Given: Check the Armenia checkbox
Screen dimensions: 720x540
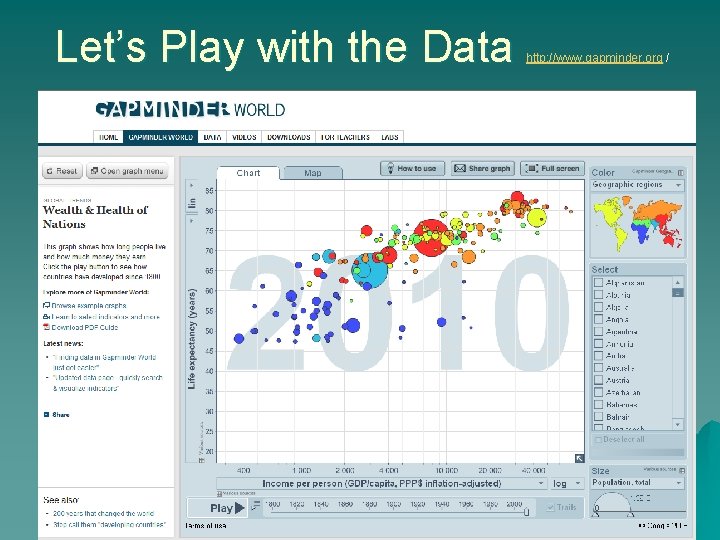Looking at the screenshot, I should pos(598,343).
